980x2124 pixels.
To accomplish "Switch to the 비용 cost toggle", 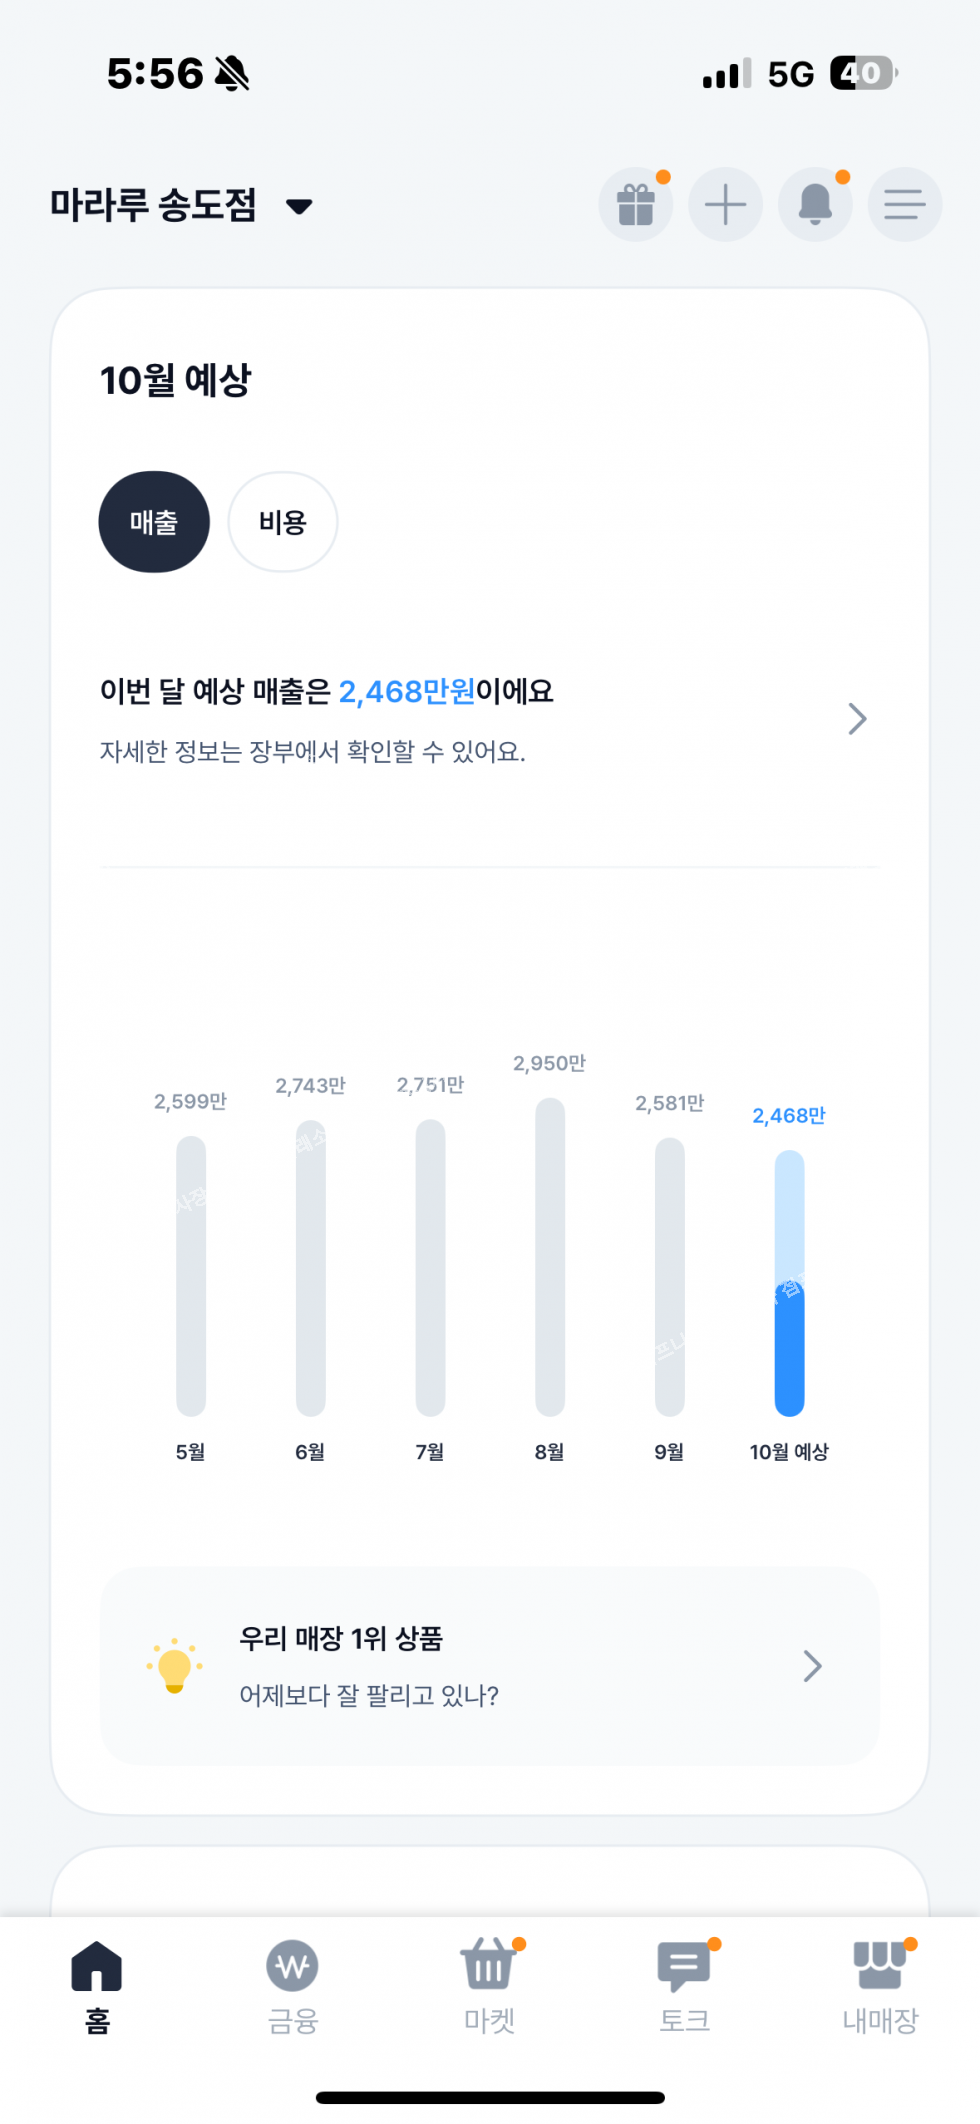I will (283, 522).
